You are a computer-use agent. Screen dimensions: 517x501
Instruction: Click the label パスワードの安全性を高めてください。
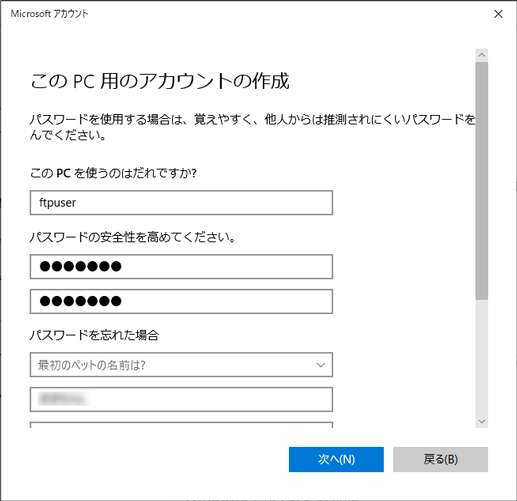(133, 237)
